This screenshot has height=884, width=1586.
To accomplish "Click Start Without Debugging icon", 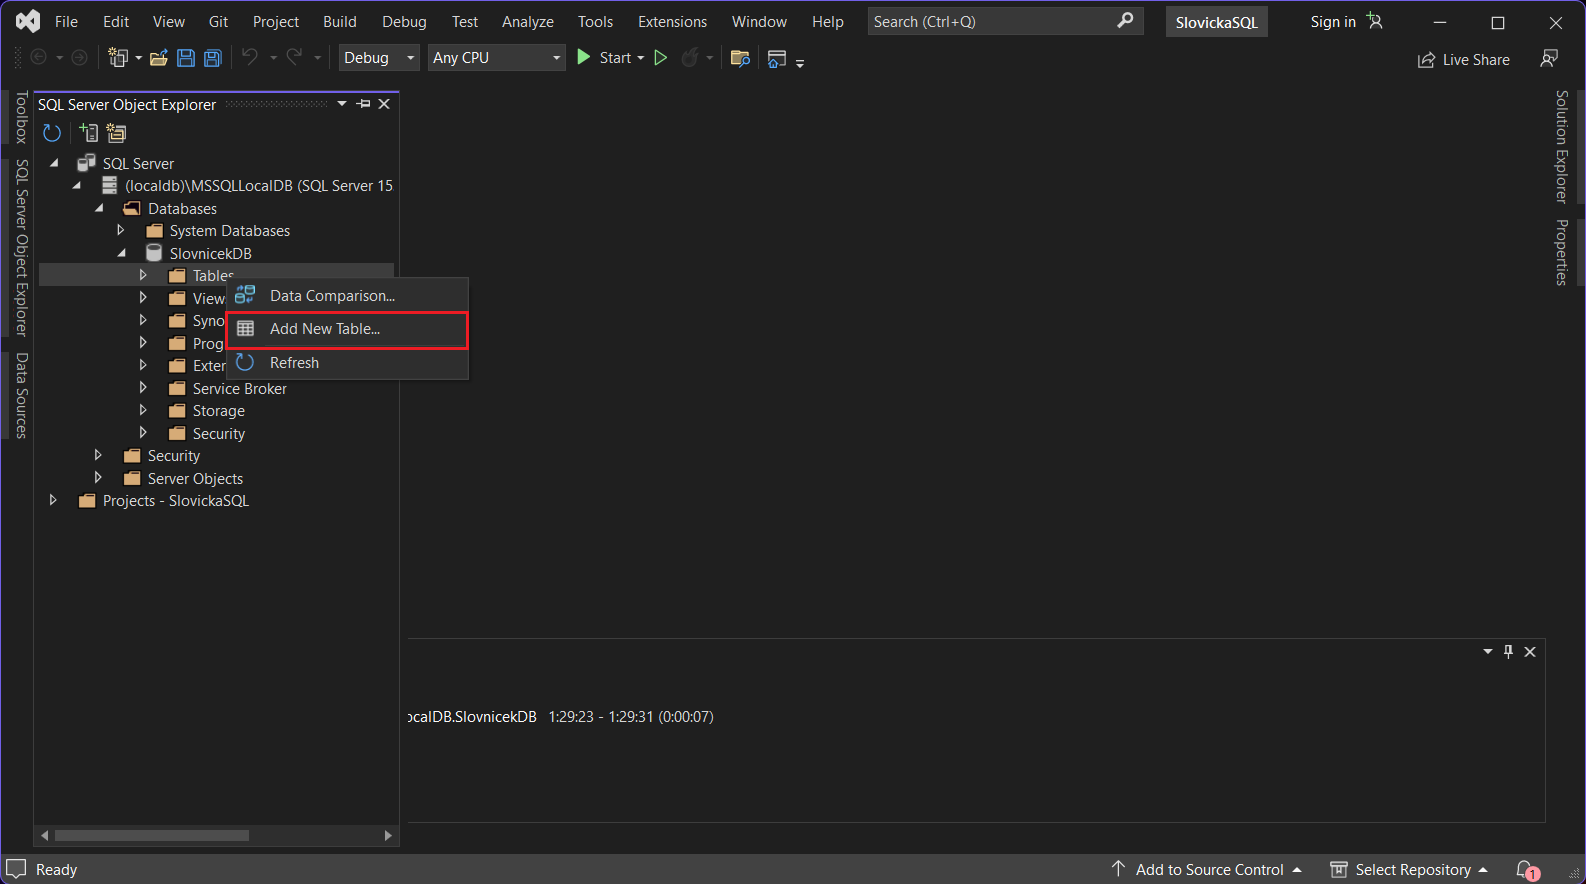I will 660,58.
